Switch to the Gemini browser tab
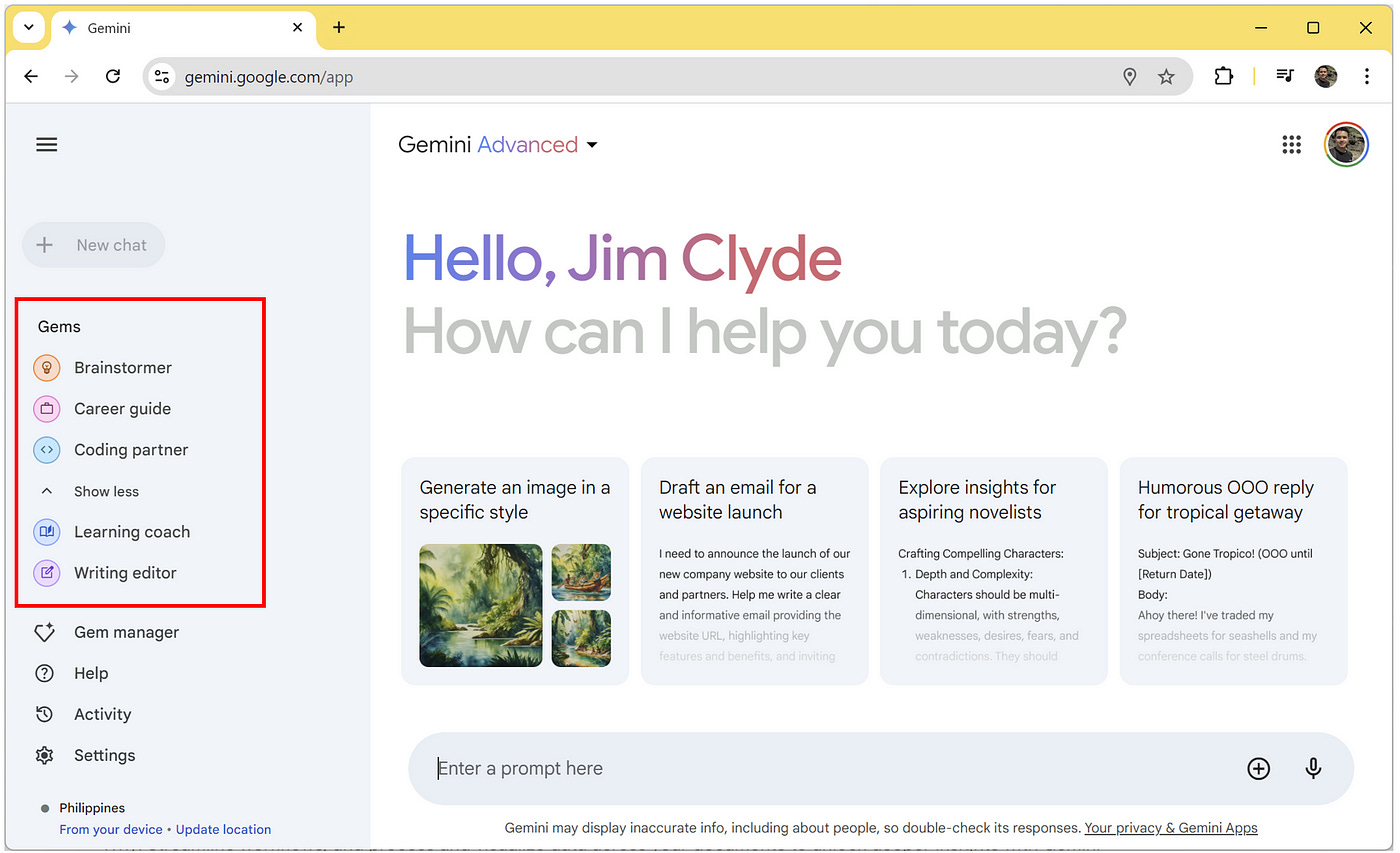 coord(182,28)
